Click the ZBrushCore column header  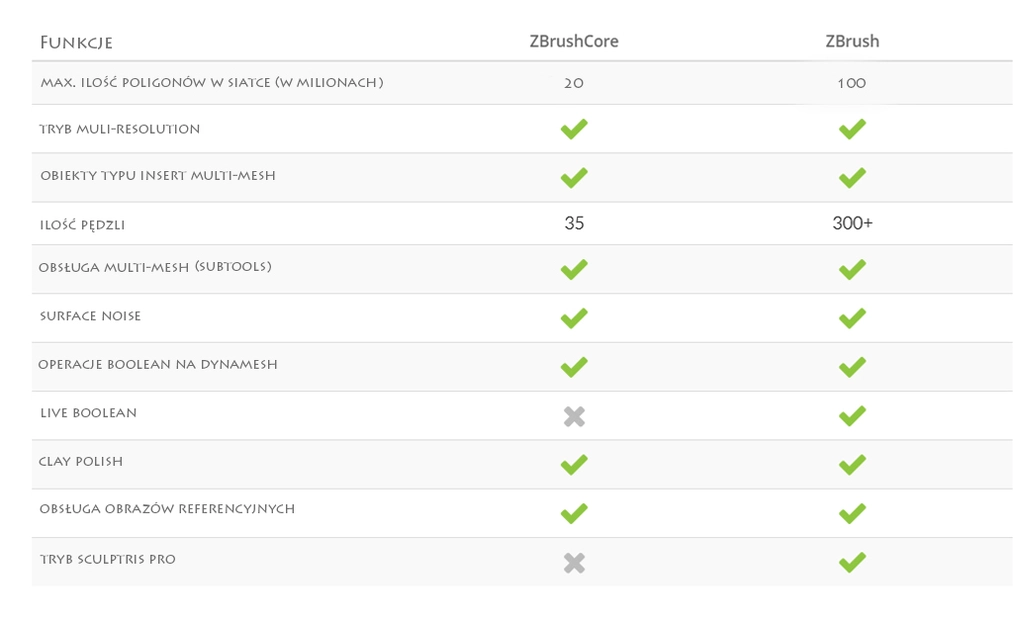tap(574, 42)
